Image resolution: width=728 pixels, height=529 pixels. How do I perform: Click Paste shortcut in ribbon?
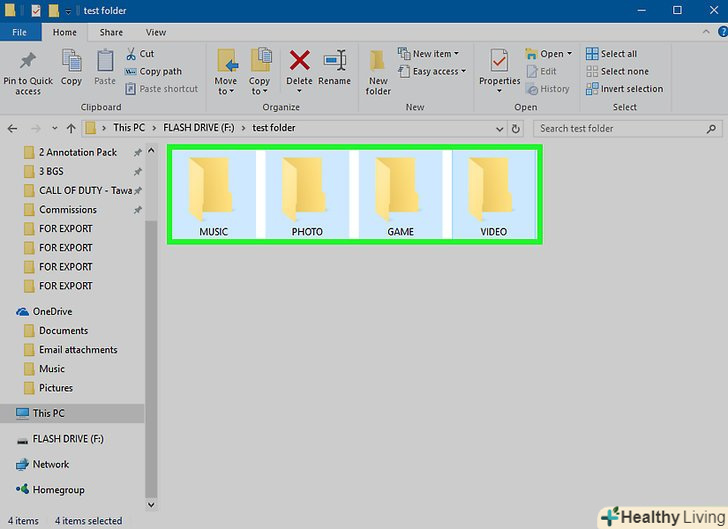click(162, 89)
